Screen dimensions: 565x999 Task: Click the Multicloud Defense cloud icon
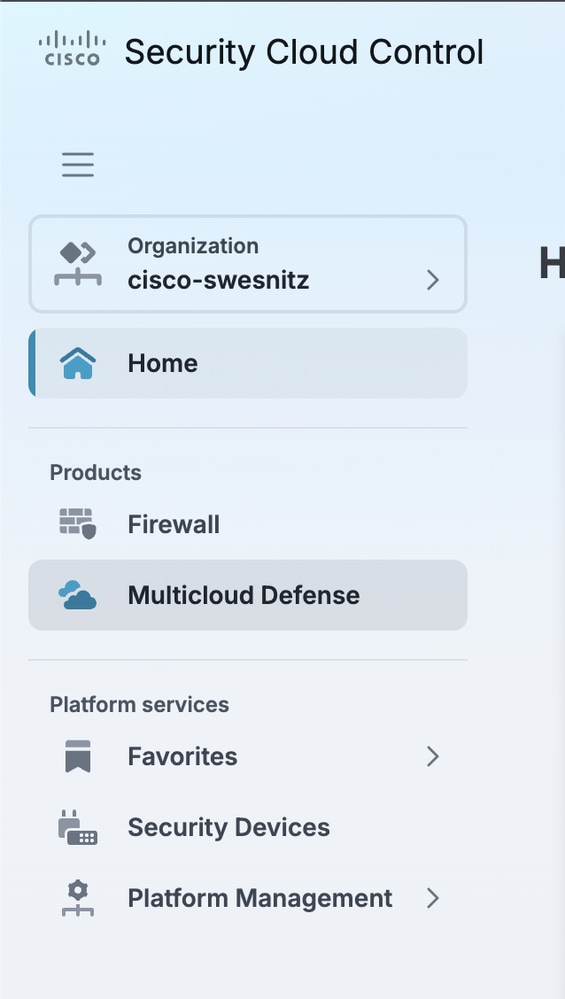pyautogui.click(x=78, y=595)
